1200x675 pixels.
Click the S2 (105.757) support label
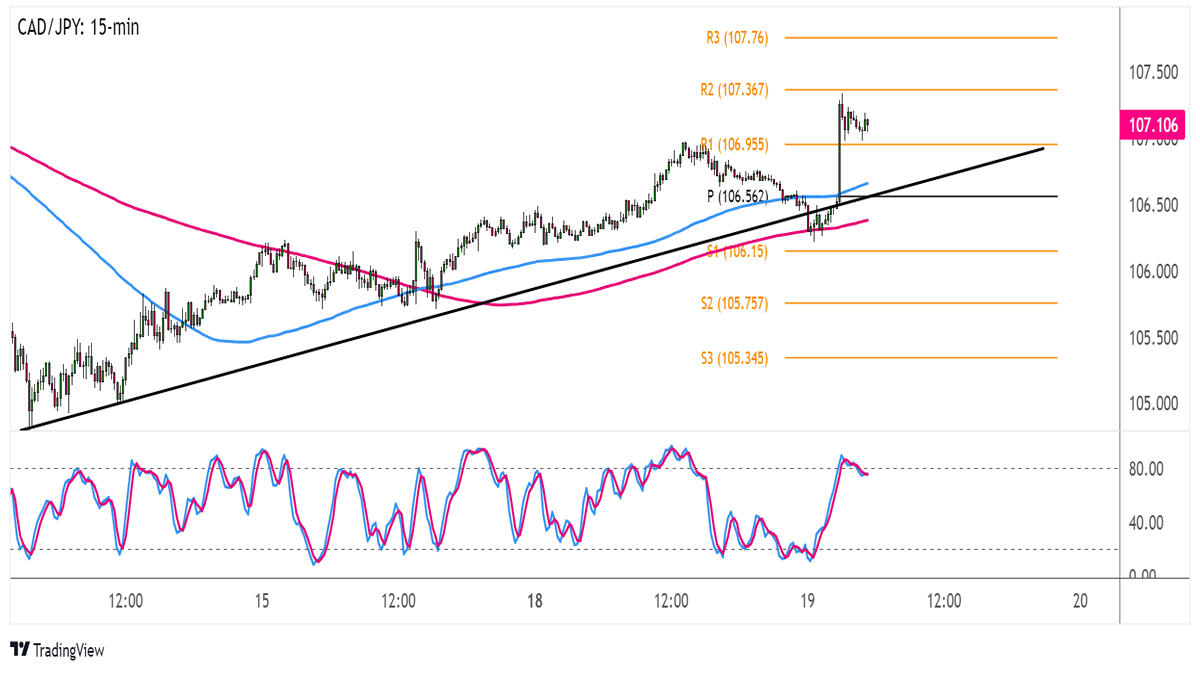(734, 303)
